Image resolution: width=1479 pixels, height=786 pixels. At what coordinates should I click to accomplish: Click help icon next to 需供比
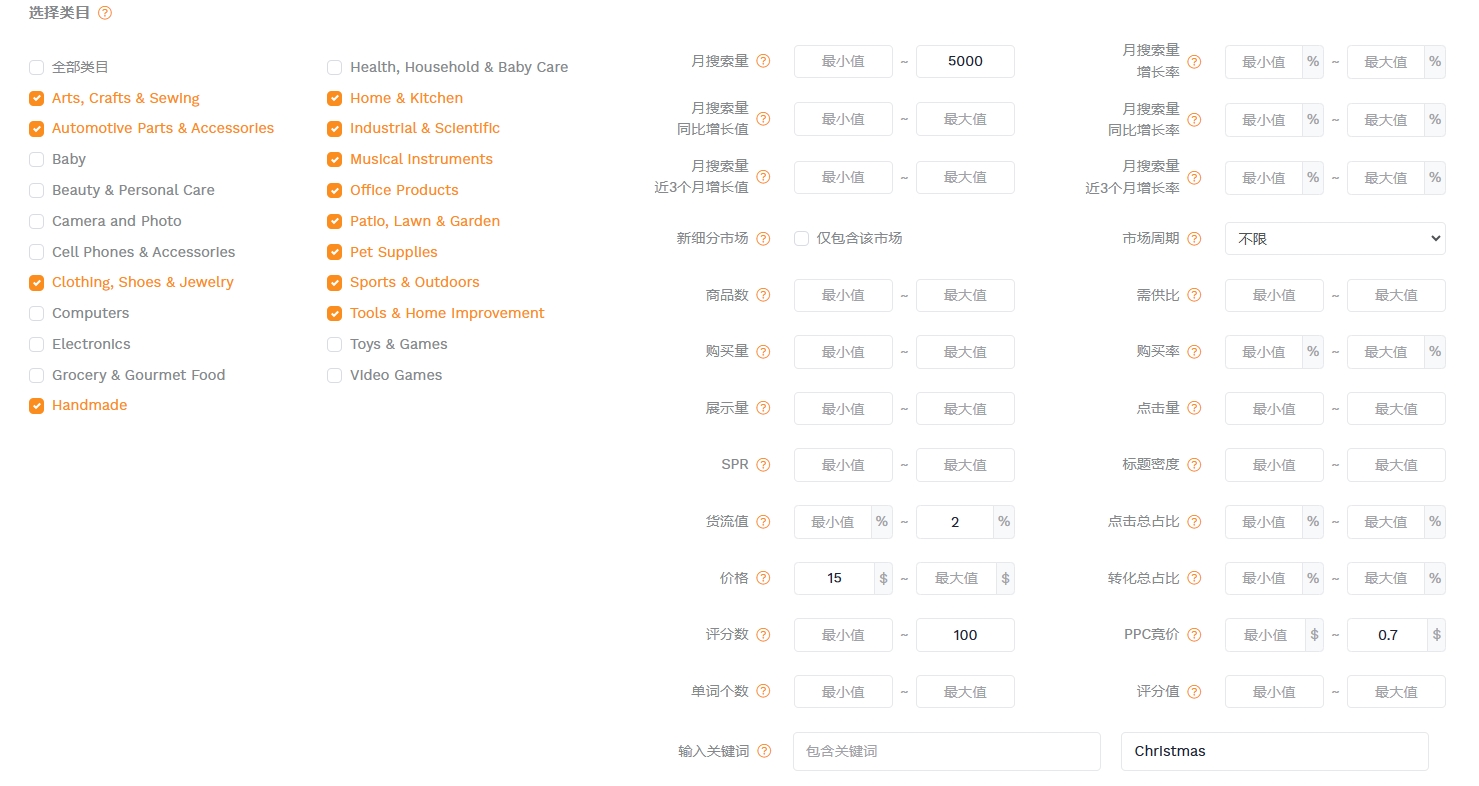pos(1194,295)
